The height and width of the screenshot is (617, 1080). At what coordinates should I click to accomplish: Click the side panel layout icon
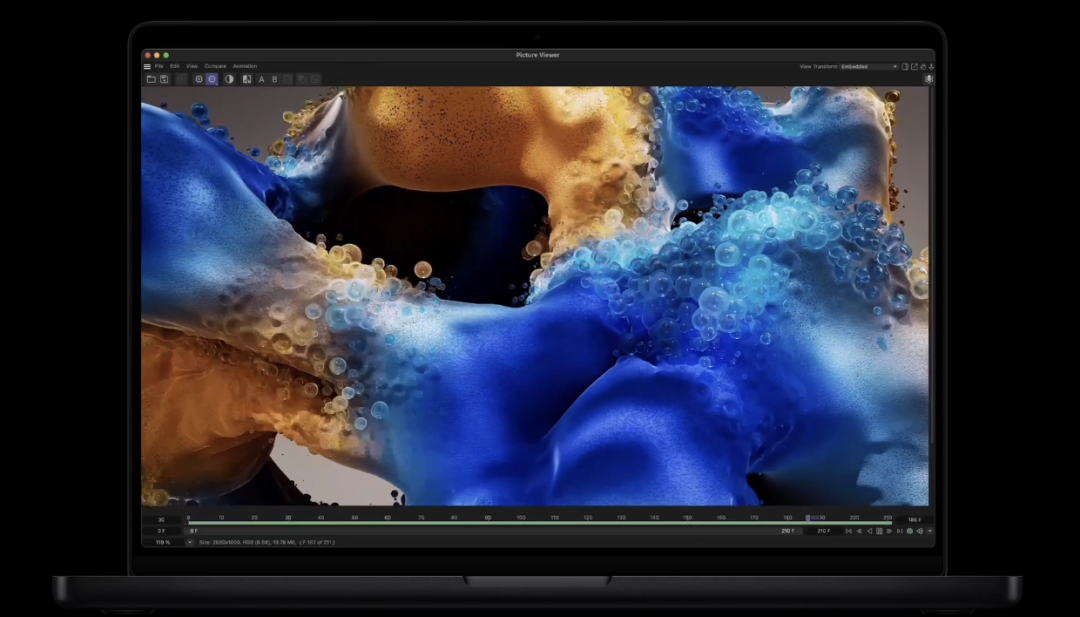pyautogui.click(x=904, y=66)
